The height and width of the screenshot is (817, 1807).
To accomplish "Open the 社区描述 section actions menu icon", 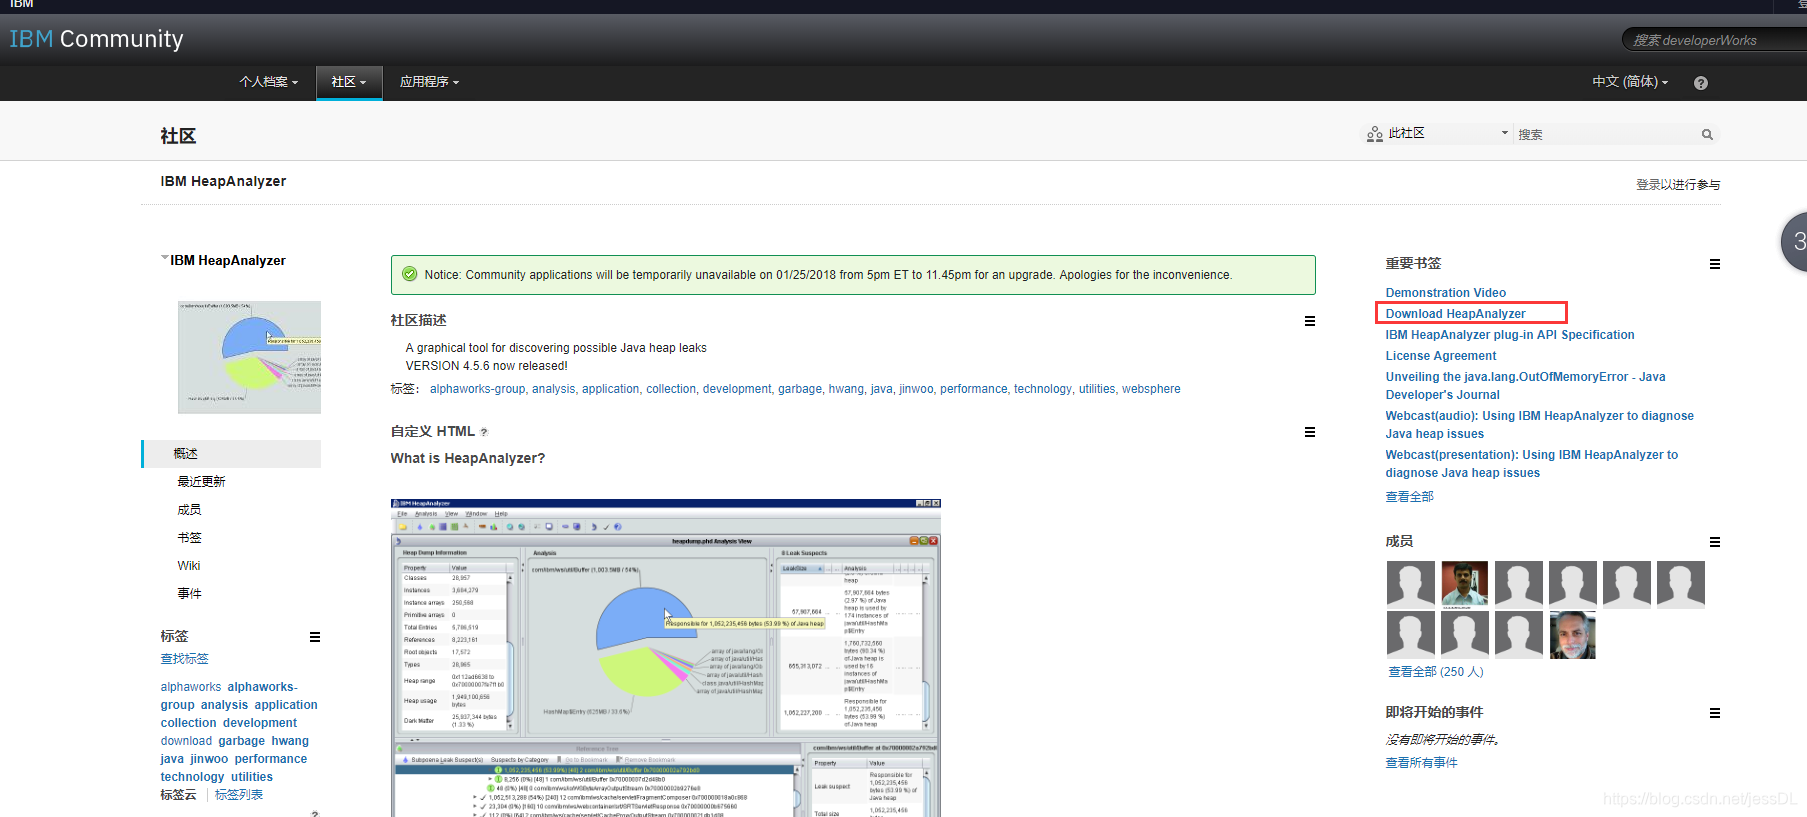I will coord(1310,321).
